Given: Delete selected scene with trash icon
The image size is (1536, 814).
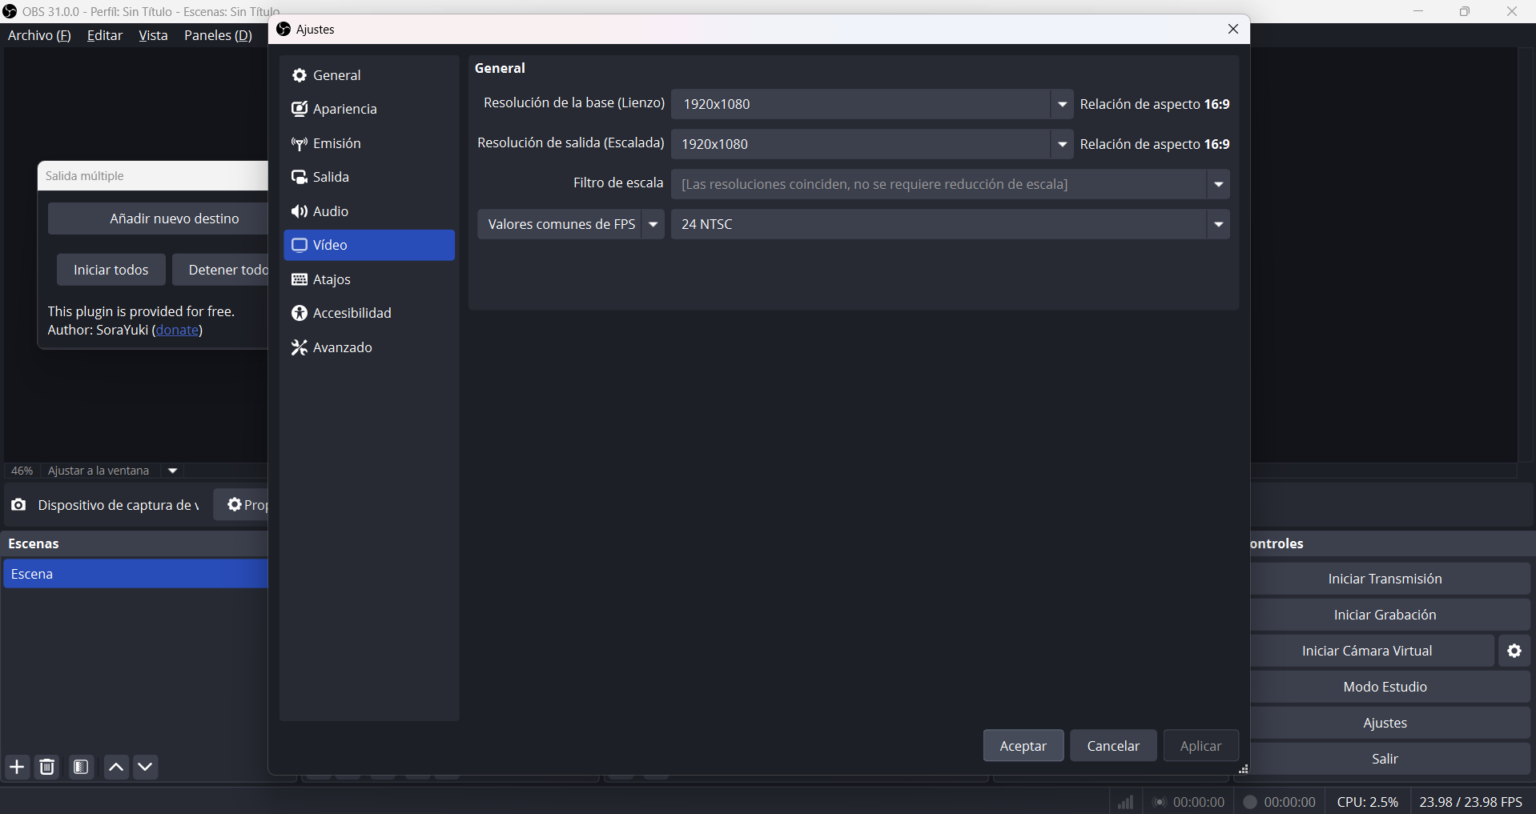Looking at the screenshot, I should click(x=47, y=767).
